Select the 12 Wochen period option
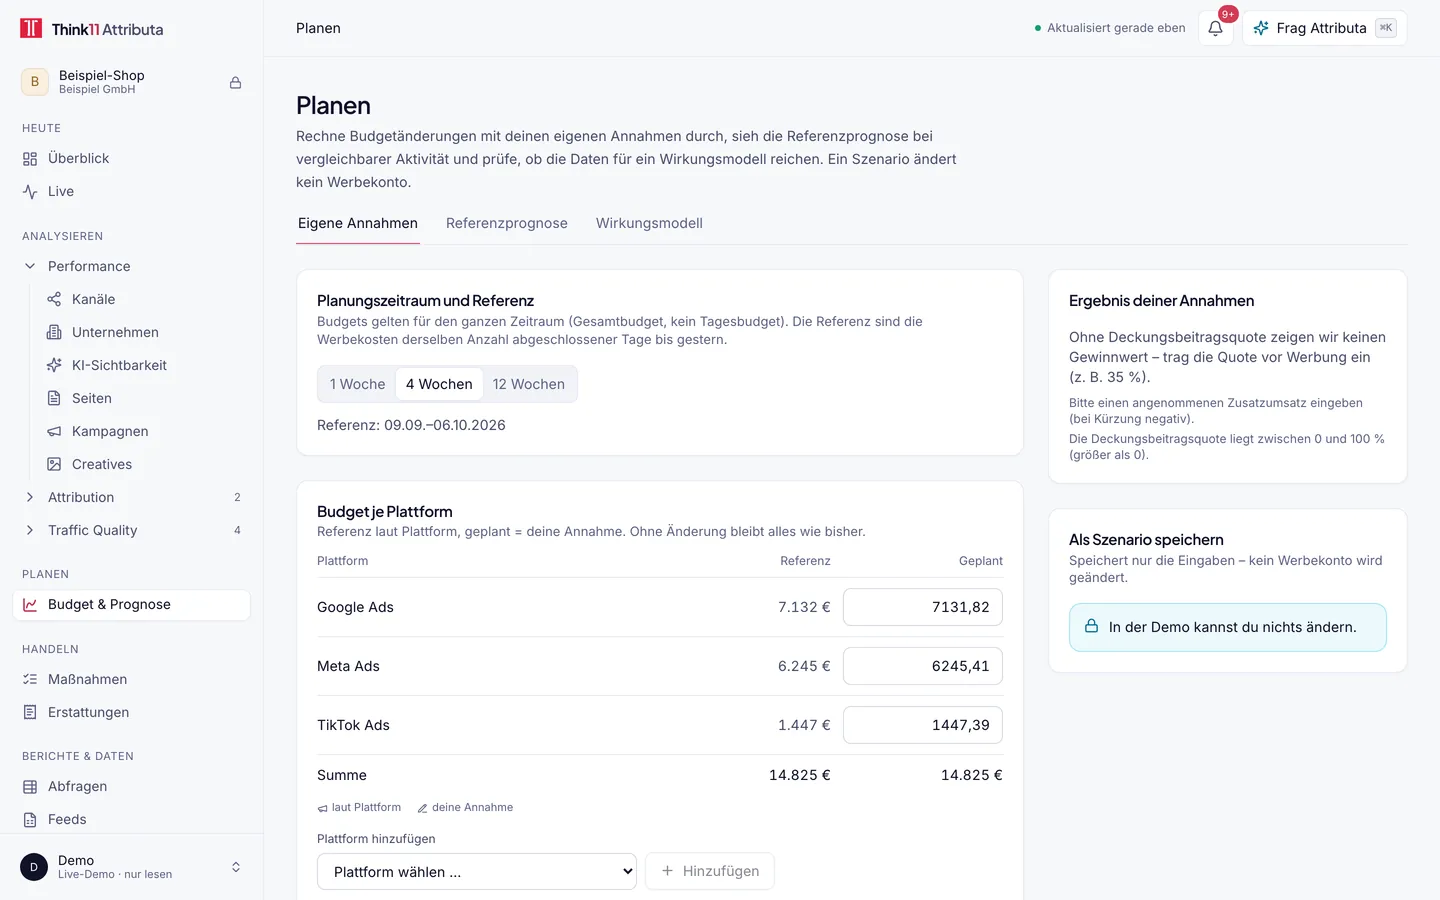 [528, 384]
